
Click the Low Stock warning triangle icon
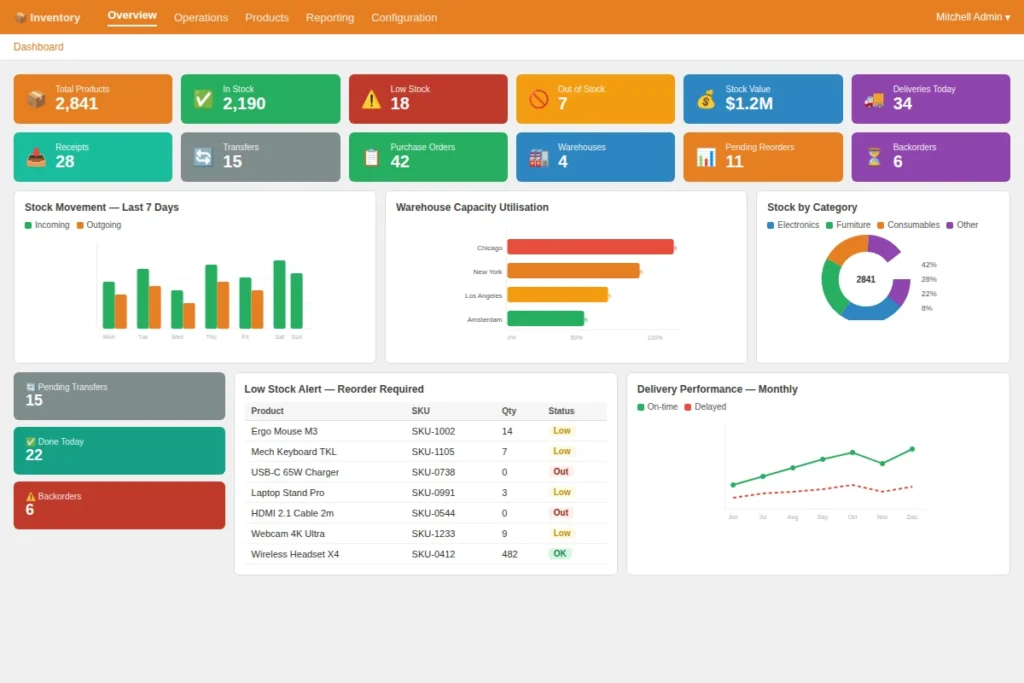point(371,99)
